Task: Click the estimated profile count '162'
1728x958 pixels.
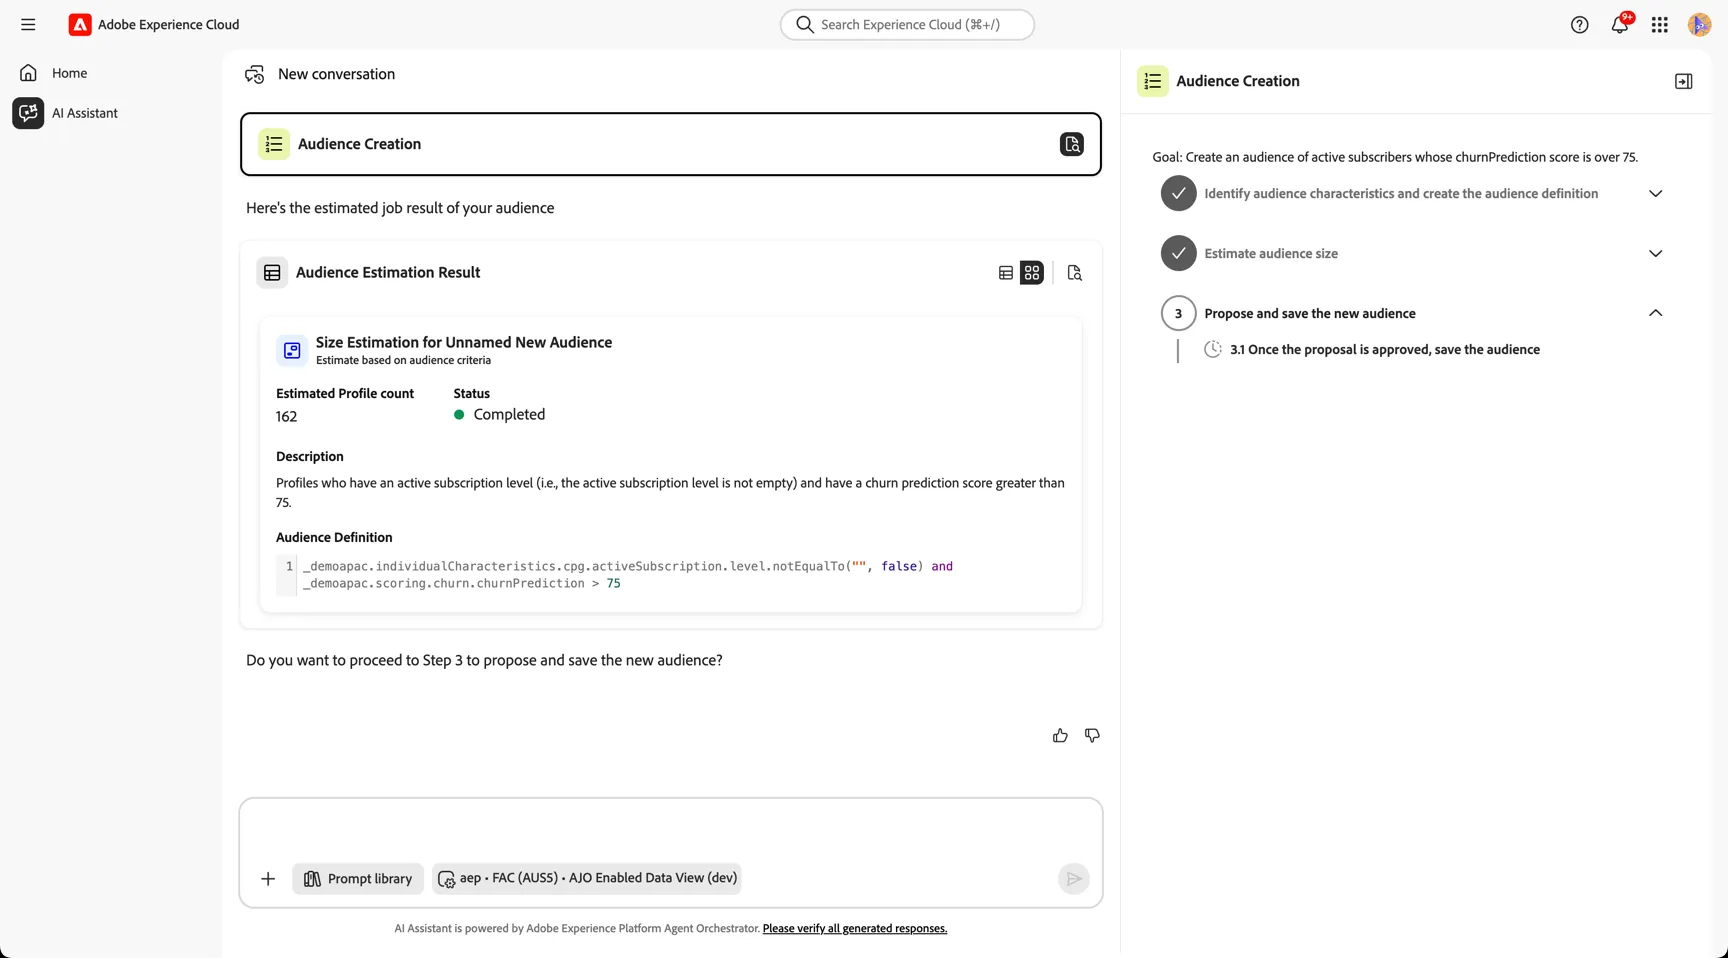Action: pos(287,417)
